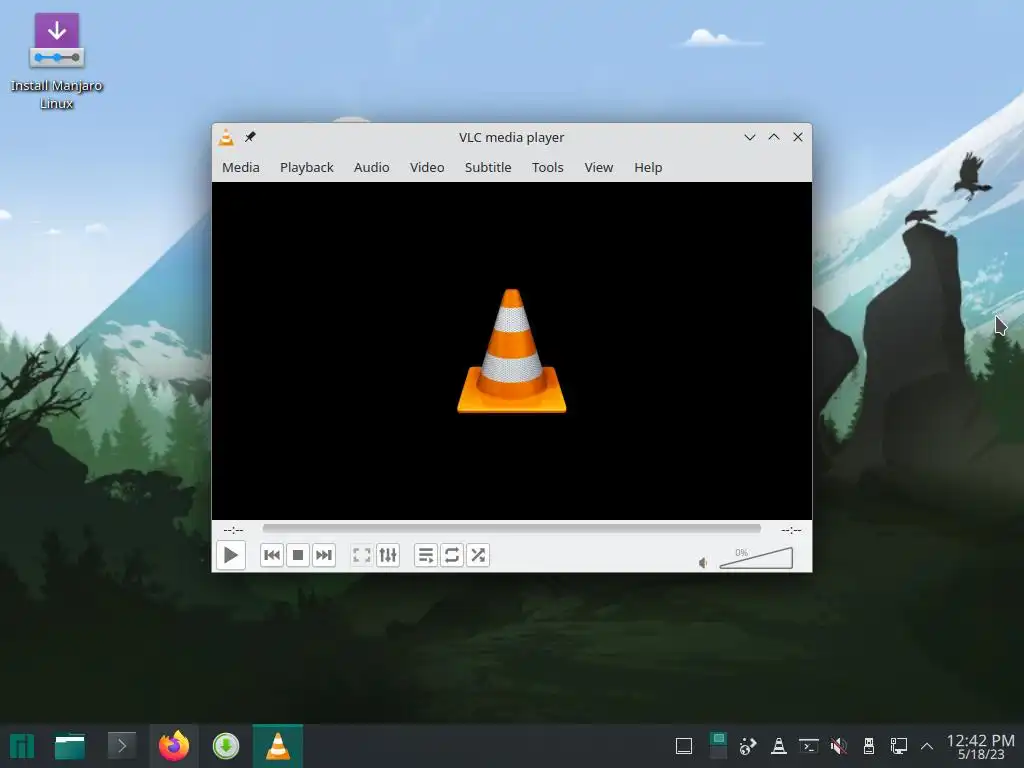Minimize the VLC window
1024x768 pixels.
(750, 137)
